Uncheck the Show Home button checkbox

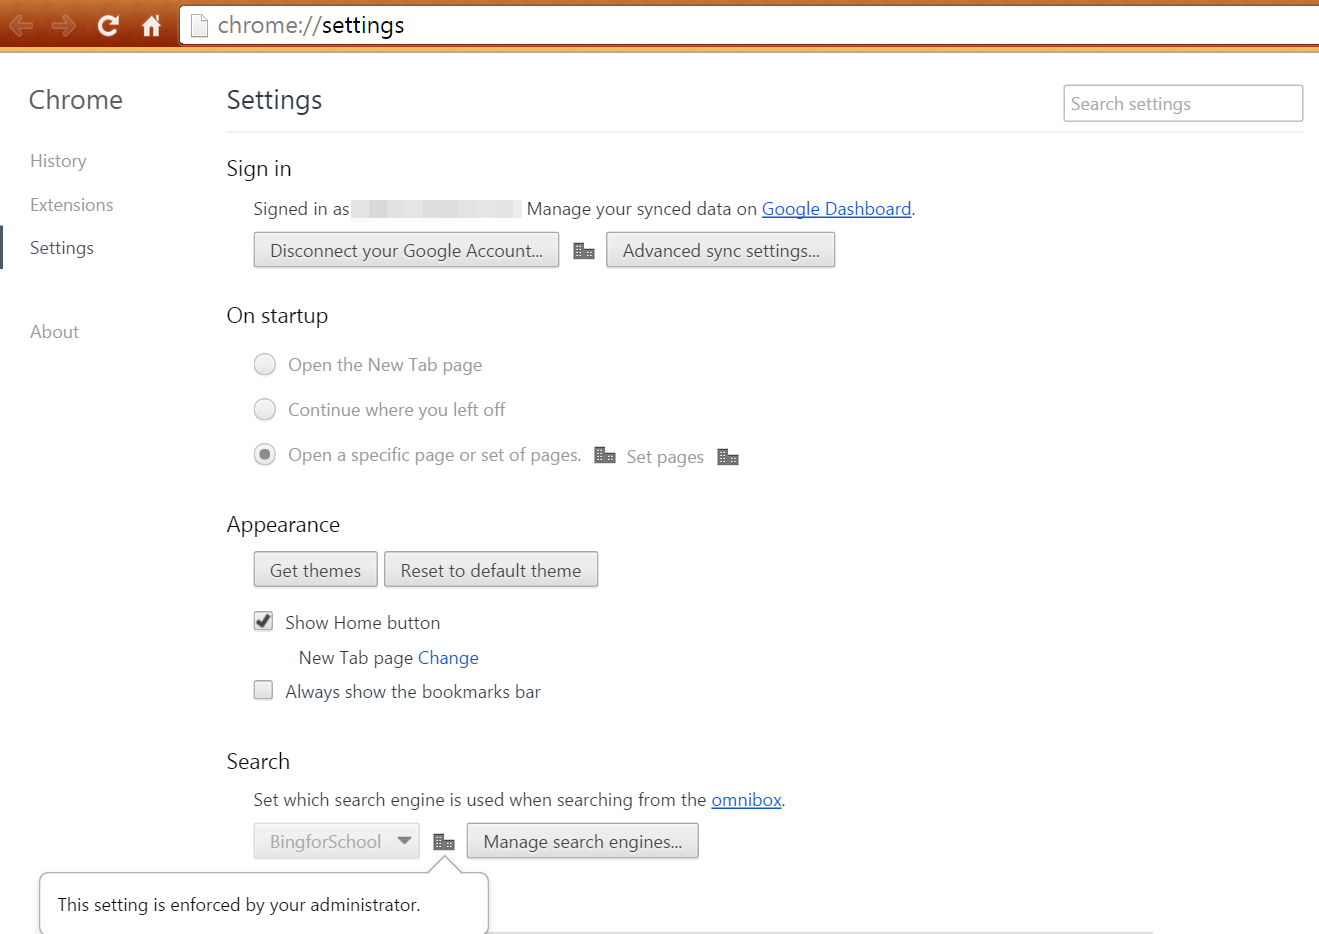click(x=263, y=622)
